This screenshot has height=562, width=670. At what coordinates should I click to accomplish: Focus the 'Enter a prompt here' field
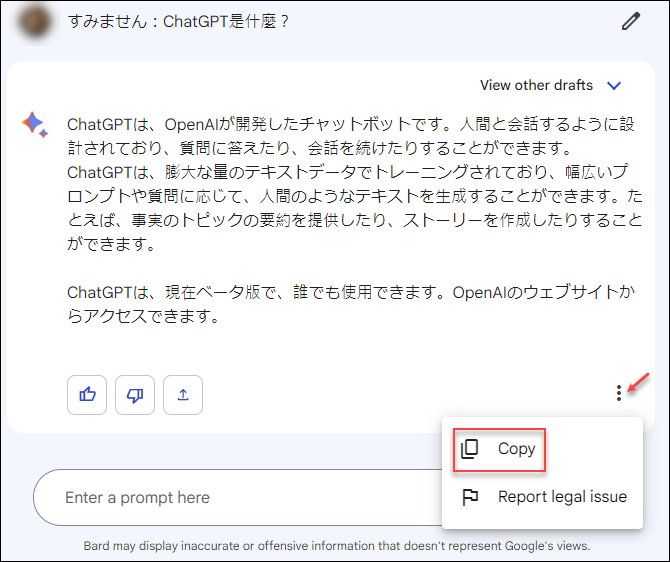239,497
